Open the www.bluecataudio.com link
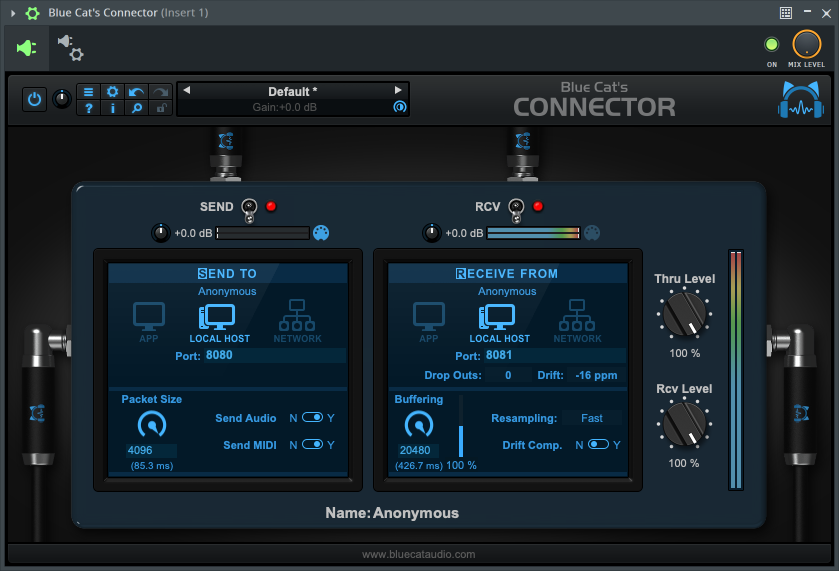839x571 pixels. click(418, 554)
